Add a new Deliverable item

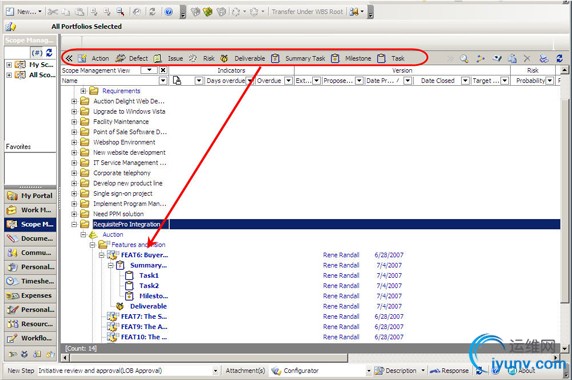[x=243, y=58]
